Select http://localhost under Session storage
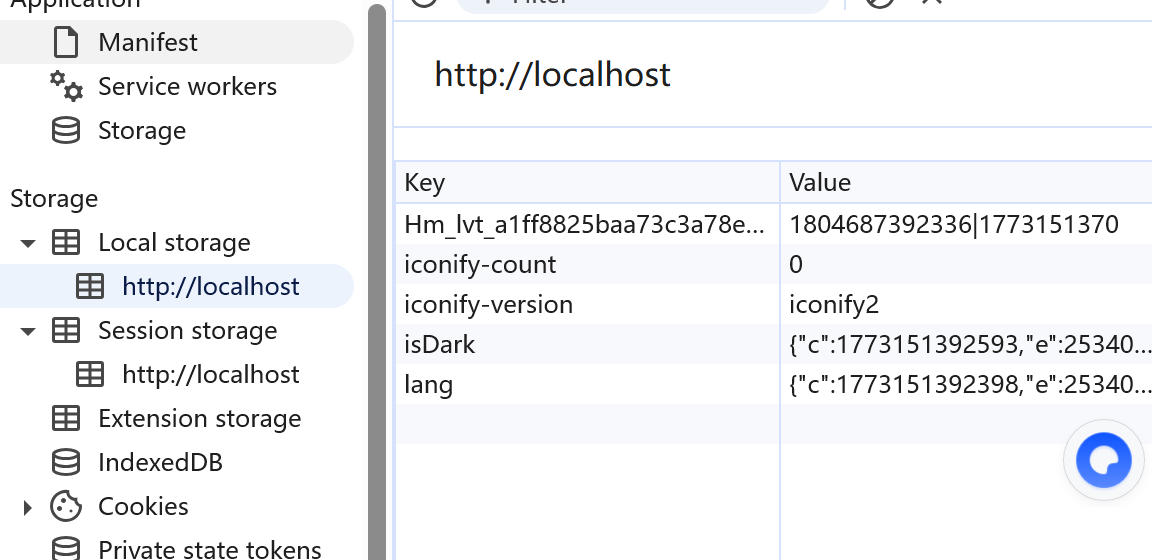This screenshot has width=1152, height=560. (210, 375)
